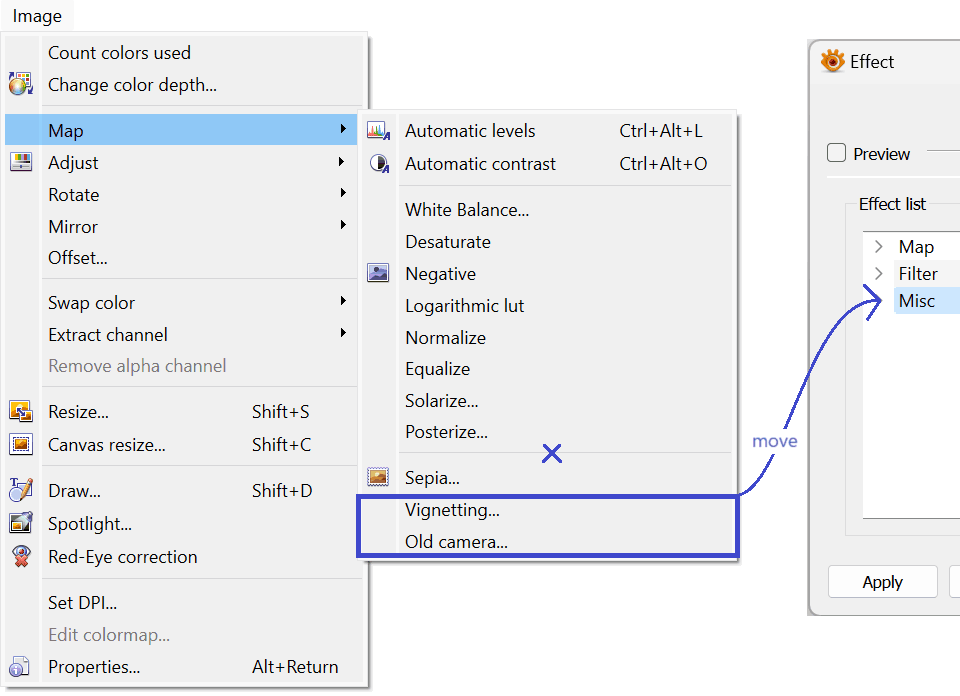Screen dimensions: 960x696
Task: Click the Automatic levels histogram icon
Action: pyautogui.click(x=378, y=130)
